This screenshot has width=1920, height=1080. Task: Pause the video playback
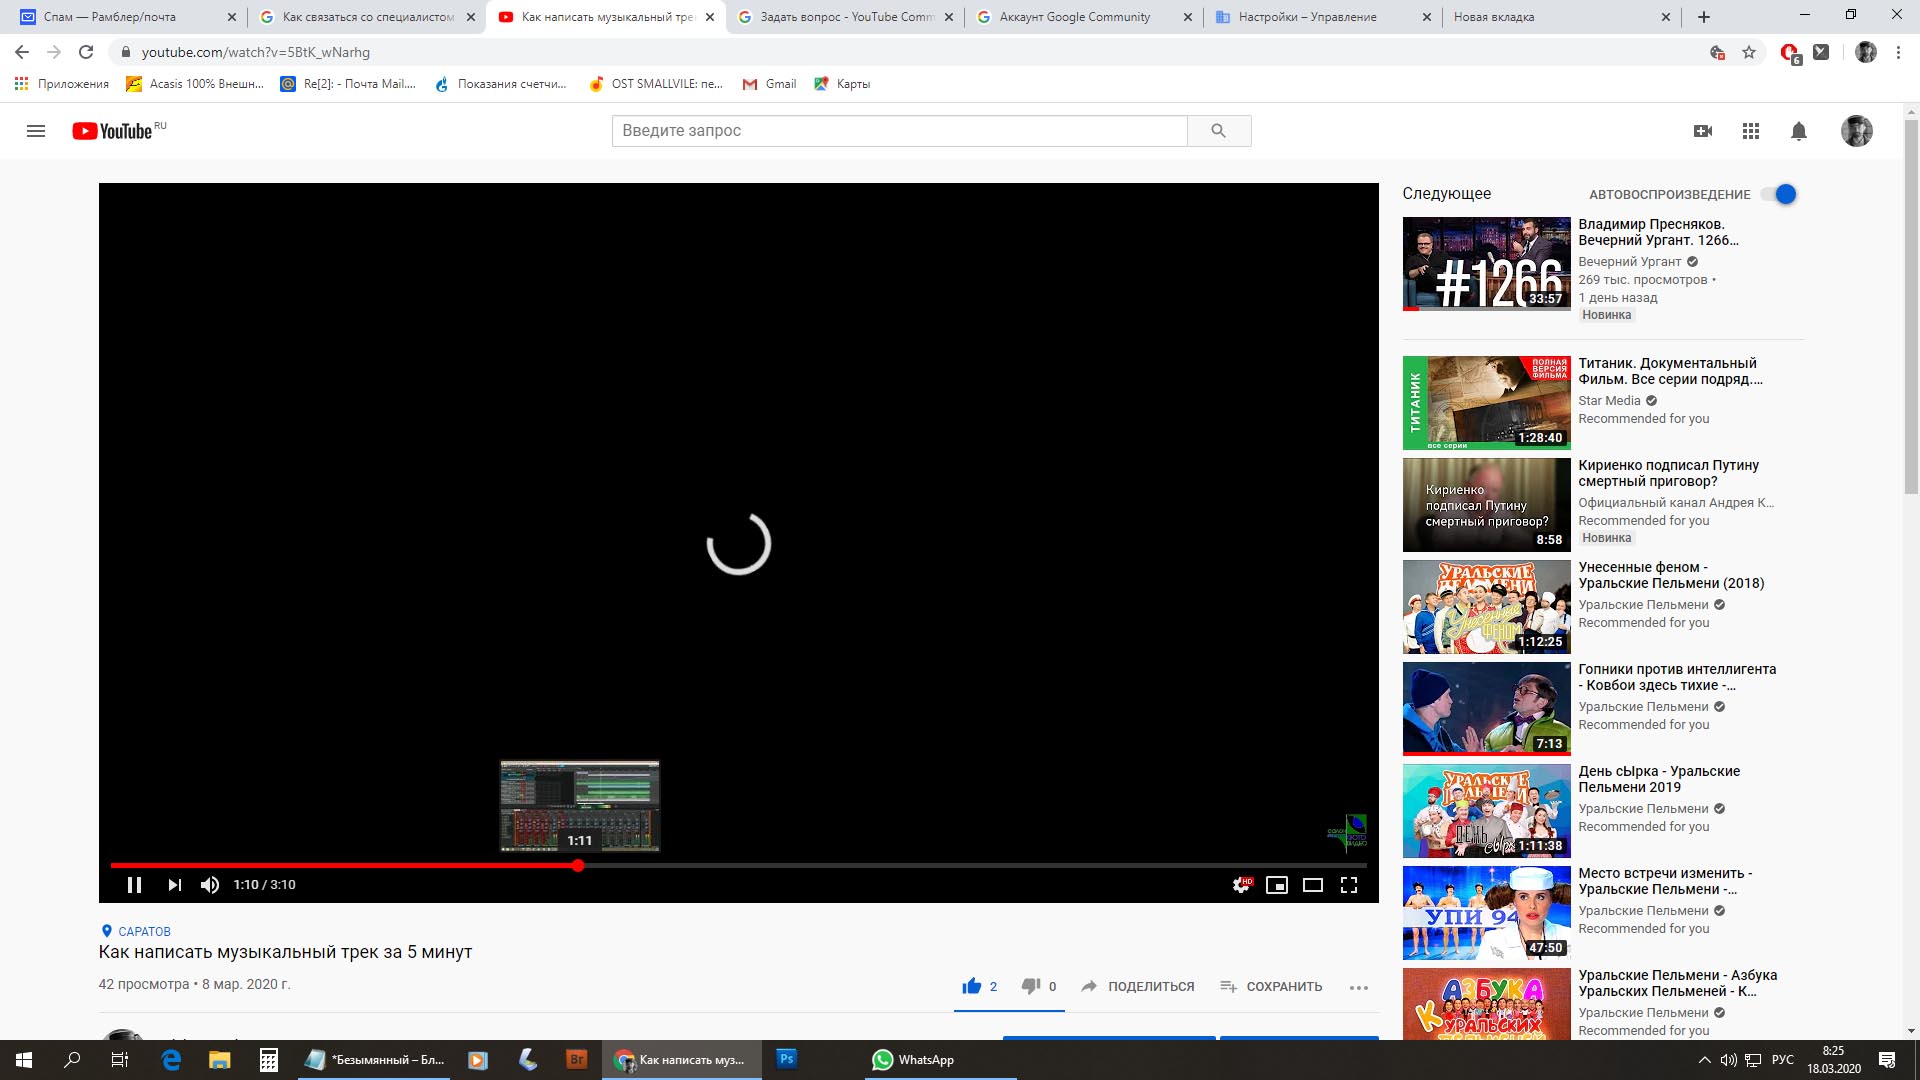(x=134, y=885)
